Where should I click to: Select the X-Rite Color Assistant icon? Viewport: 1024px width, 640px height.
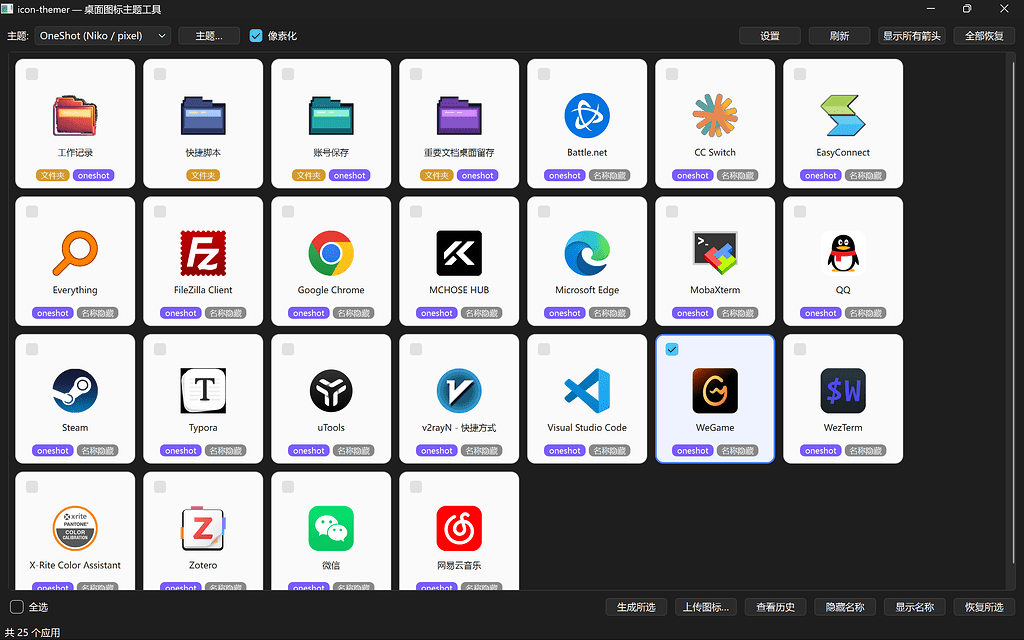[75, 529]
